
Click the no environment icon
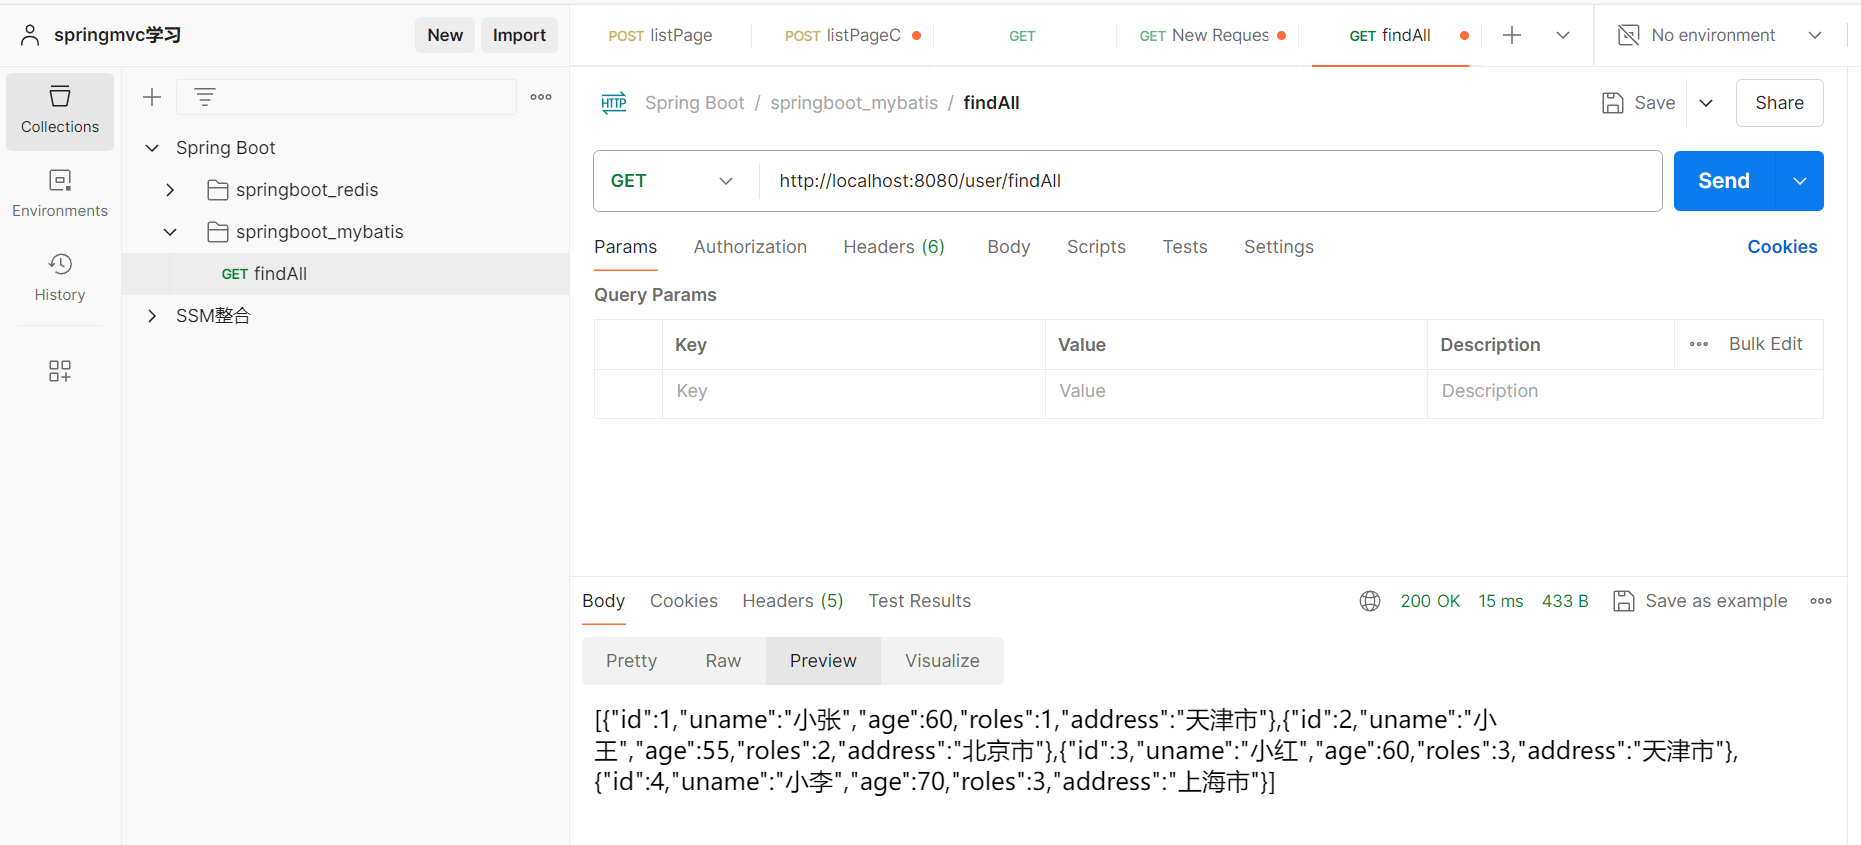[x=1628, y=35]
